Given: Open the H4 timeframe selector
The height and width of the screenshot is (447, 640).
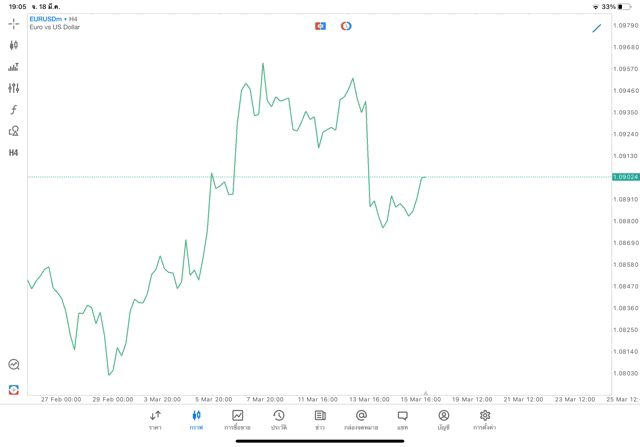Looking at the screenshot, I should click(x=14, y=153).
